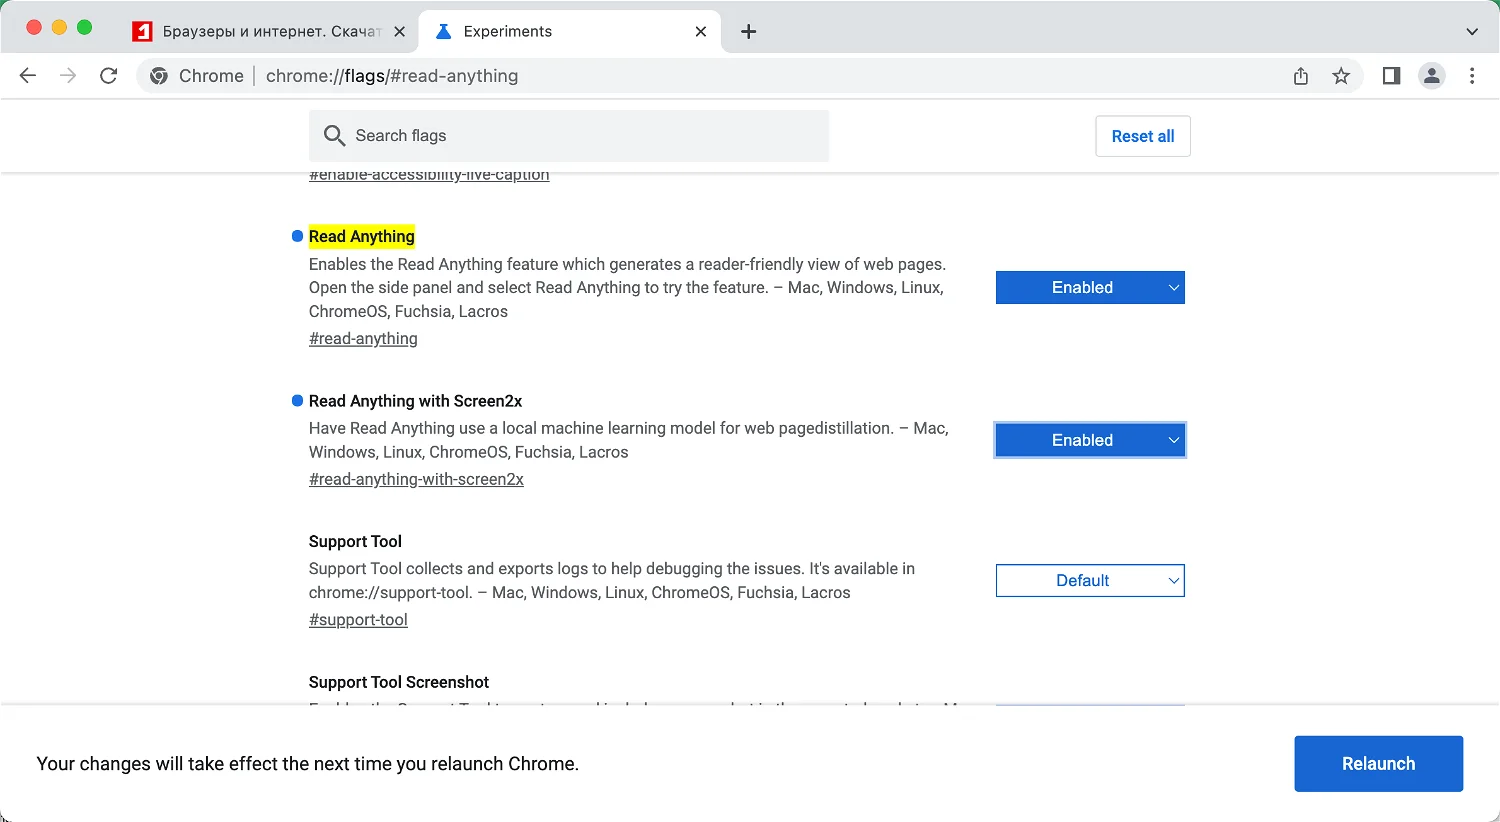
Task: Open the side panel icon
Action: 1391,76
